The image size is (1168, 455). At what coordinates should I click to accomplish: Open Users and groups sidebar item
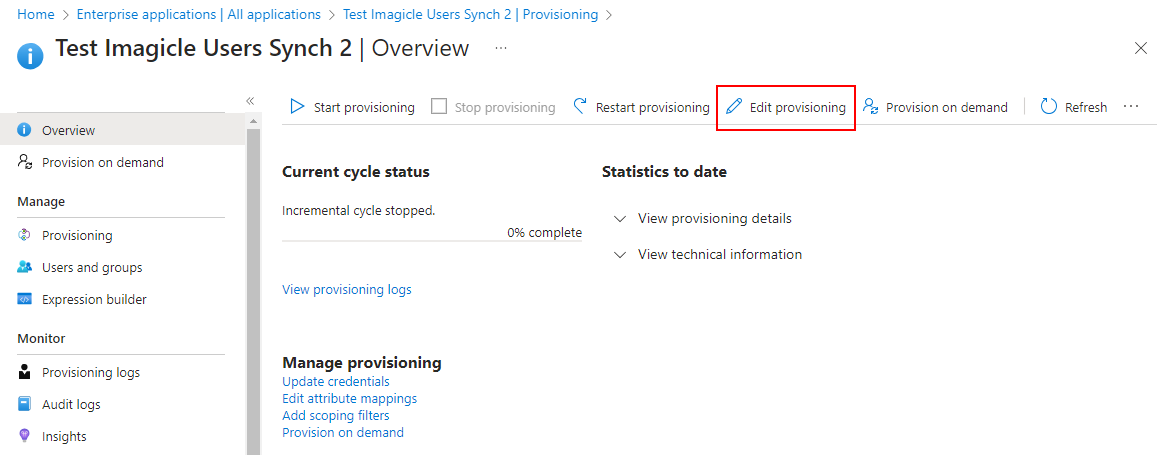pos(92,267)
